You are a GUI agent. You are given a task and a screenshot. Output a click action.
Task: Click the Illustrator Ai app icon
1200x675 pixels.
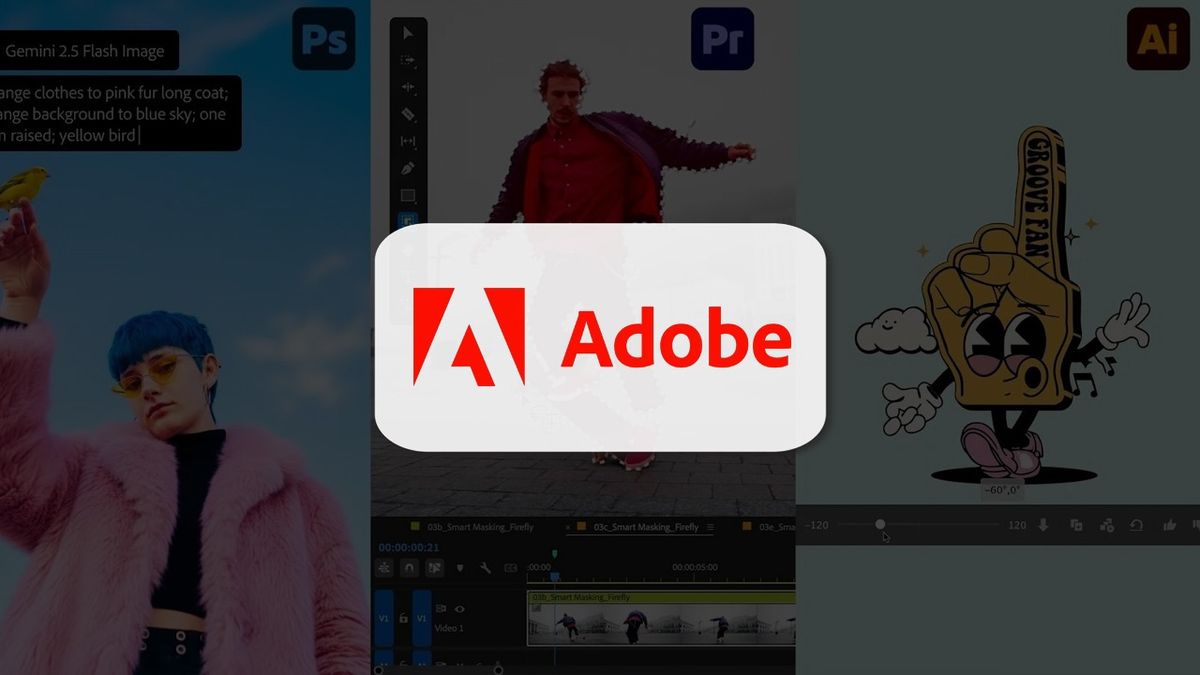point(1158,39)
